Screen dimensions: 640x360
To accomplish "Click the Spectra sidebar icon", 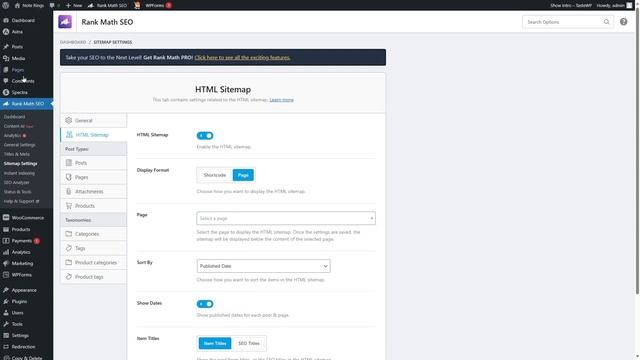I will pos(6,92).
